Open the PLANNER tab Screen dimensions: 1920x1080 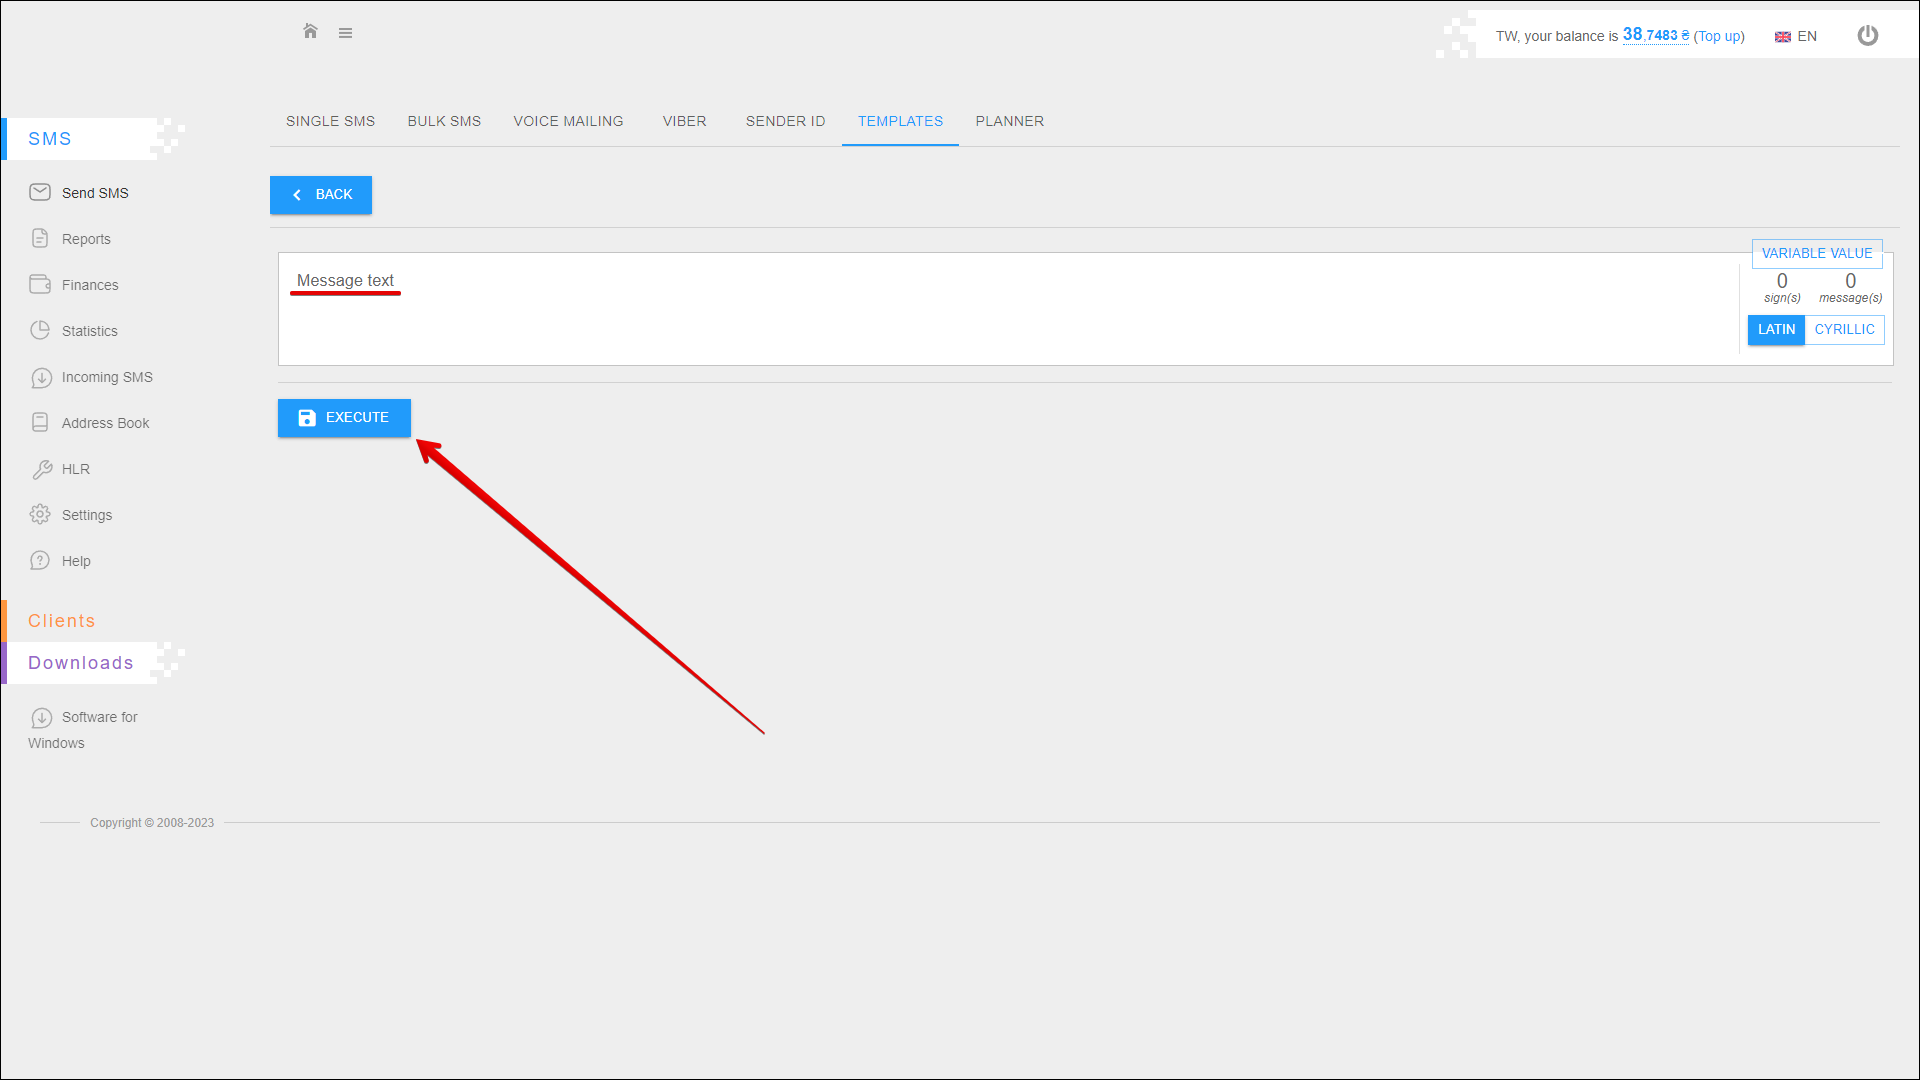[x=1009, y=121]
